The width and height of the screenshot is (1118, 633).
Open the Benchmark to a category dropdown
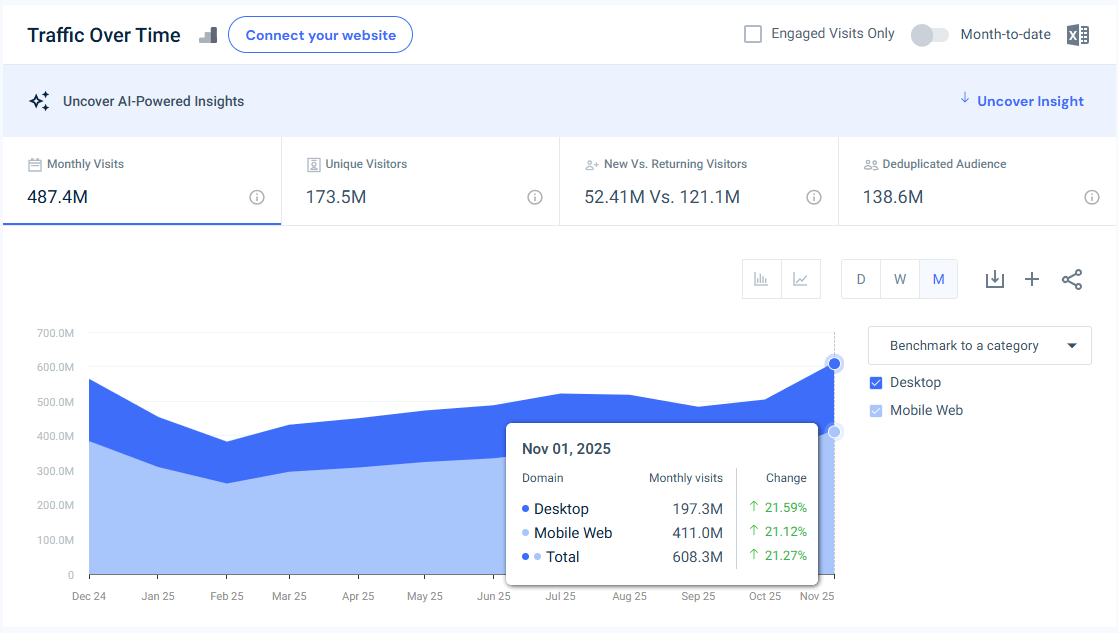tap(979, 345)
